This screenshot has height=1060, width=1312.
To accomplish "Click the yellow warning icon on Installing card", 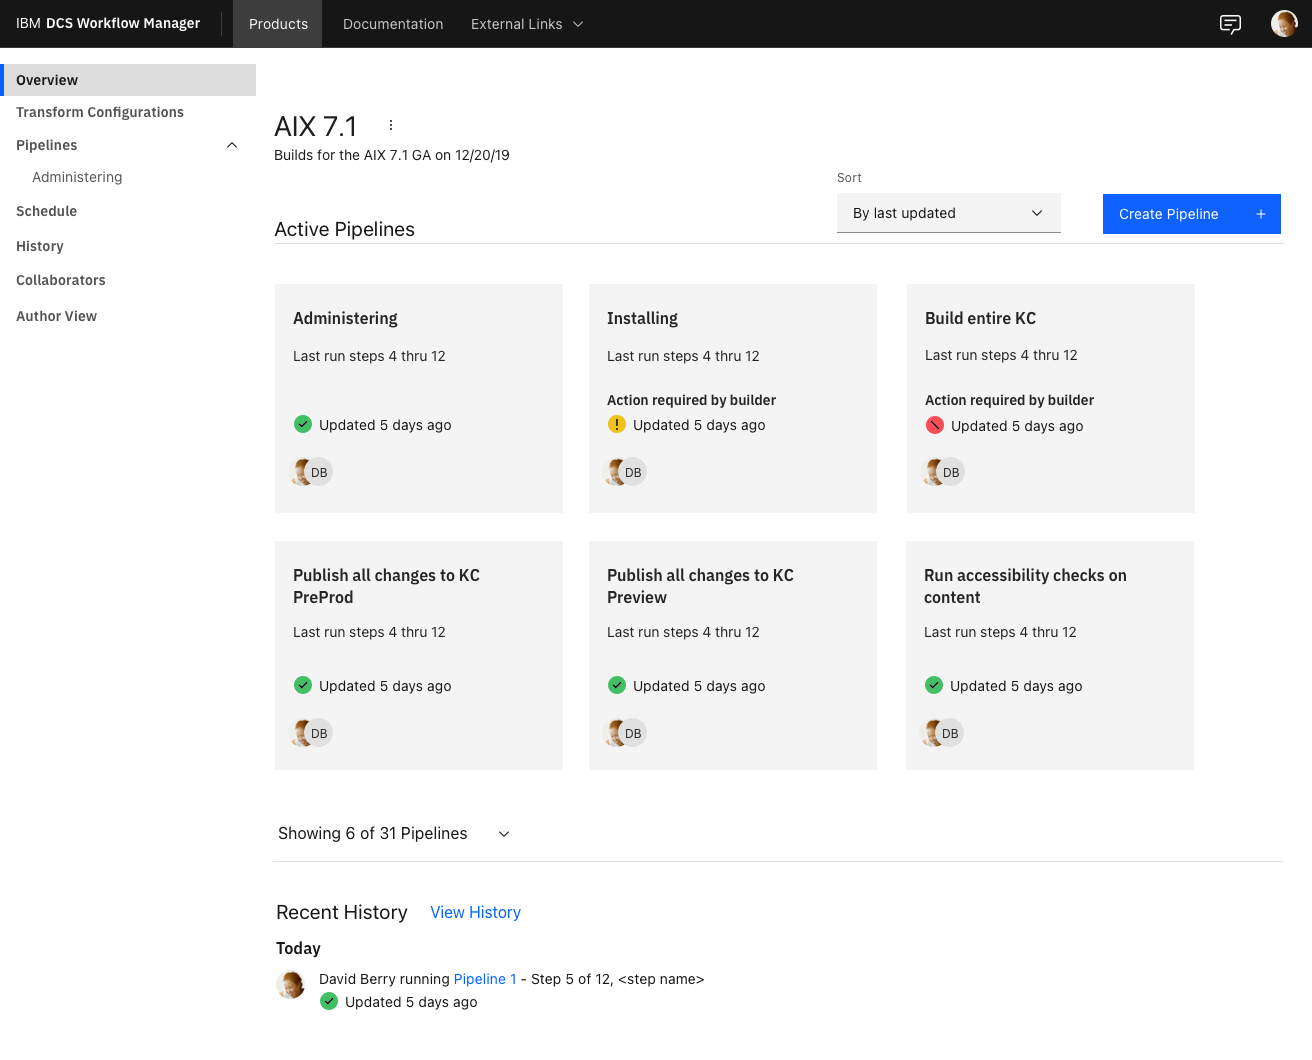I will click(x=617, y=424).
